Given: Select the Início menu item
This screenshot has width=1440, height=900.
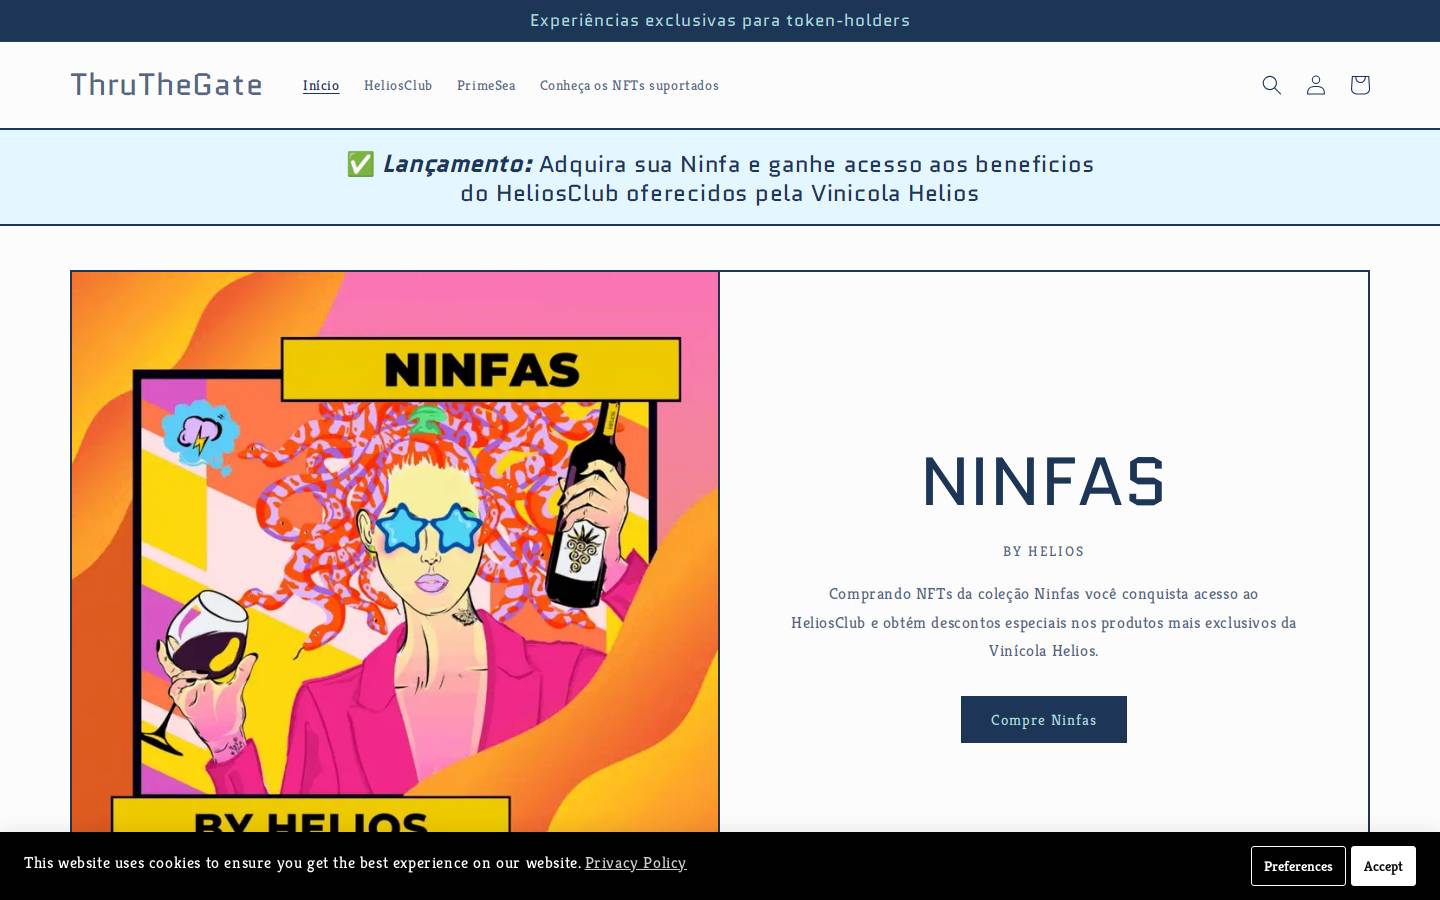Looking at the screenshot, I should point(321,85).
